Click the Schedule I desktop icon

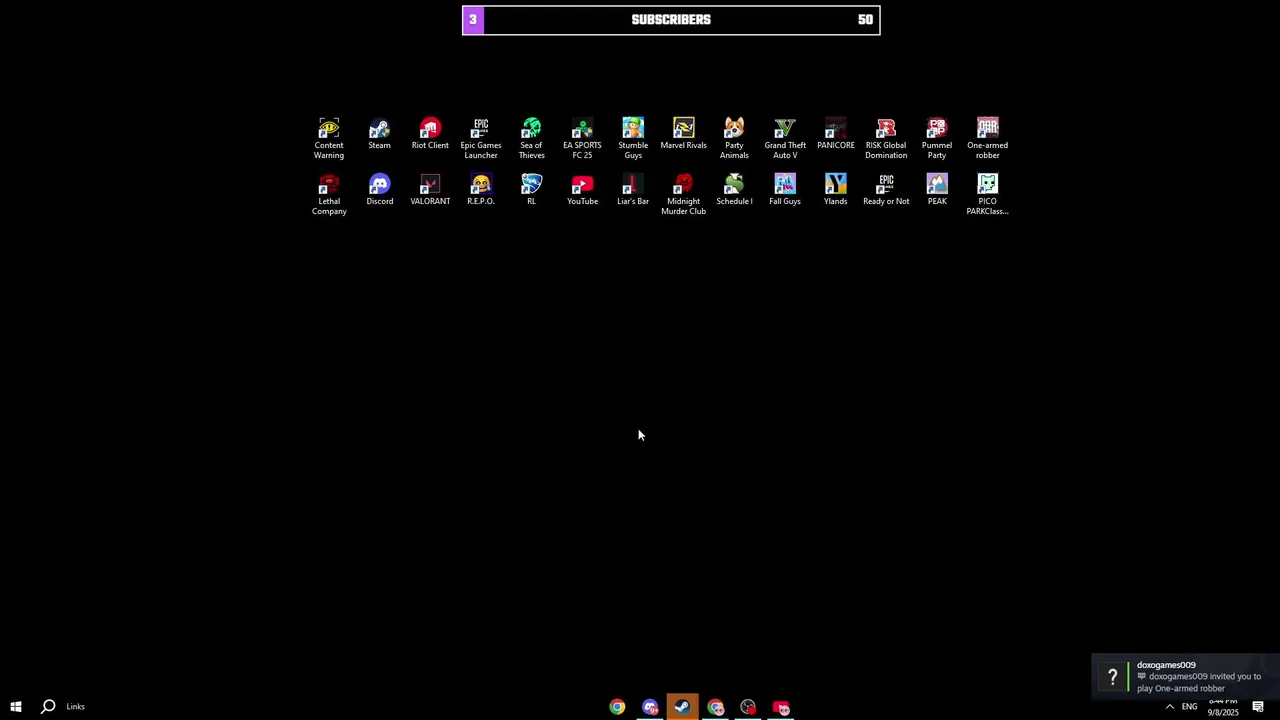(734, 189)
